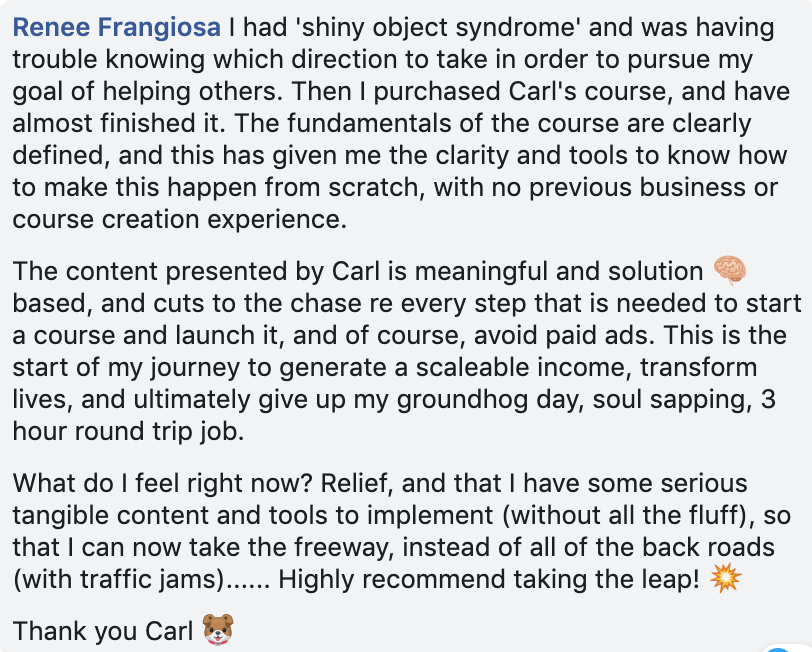Click the "Thank you Carl" text
812x652 pixels.
102,631
